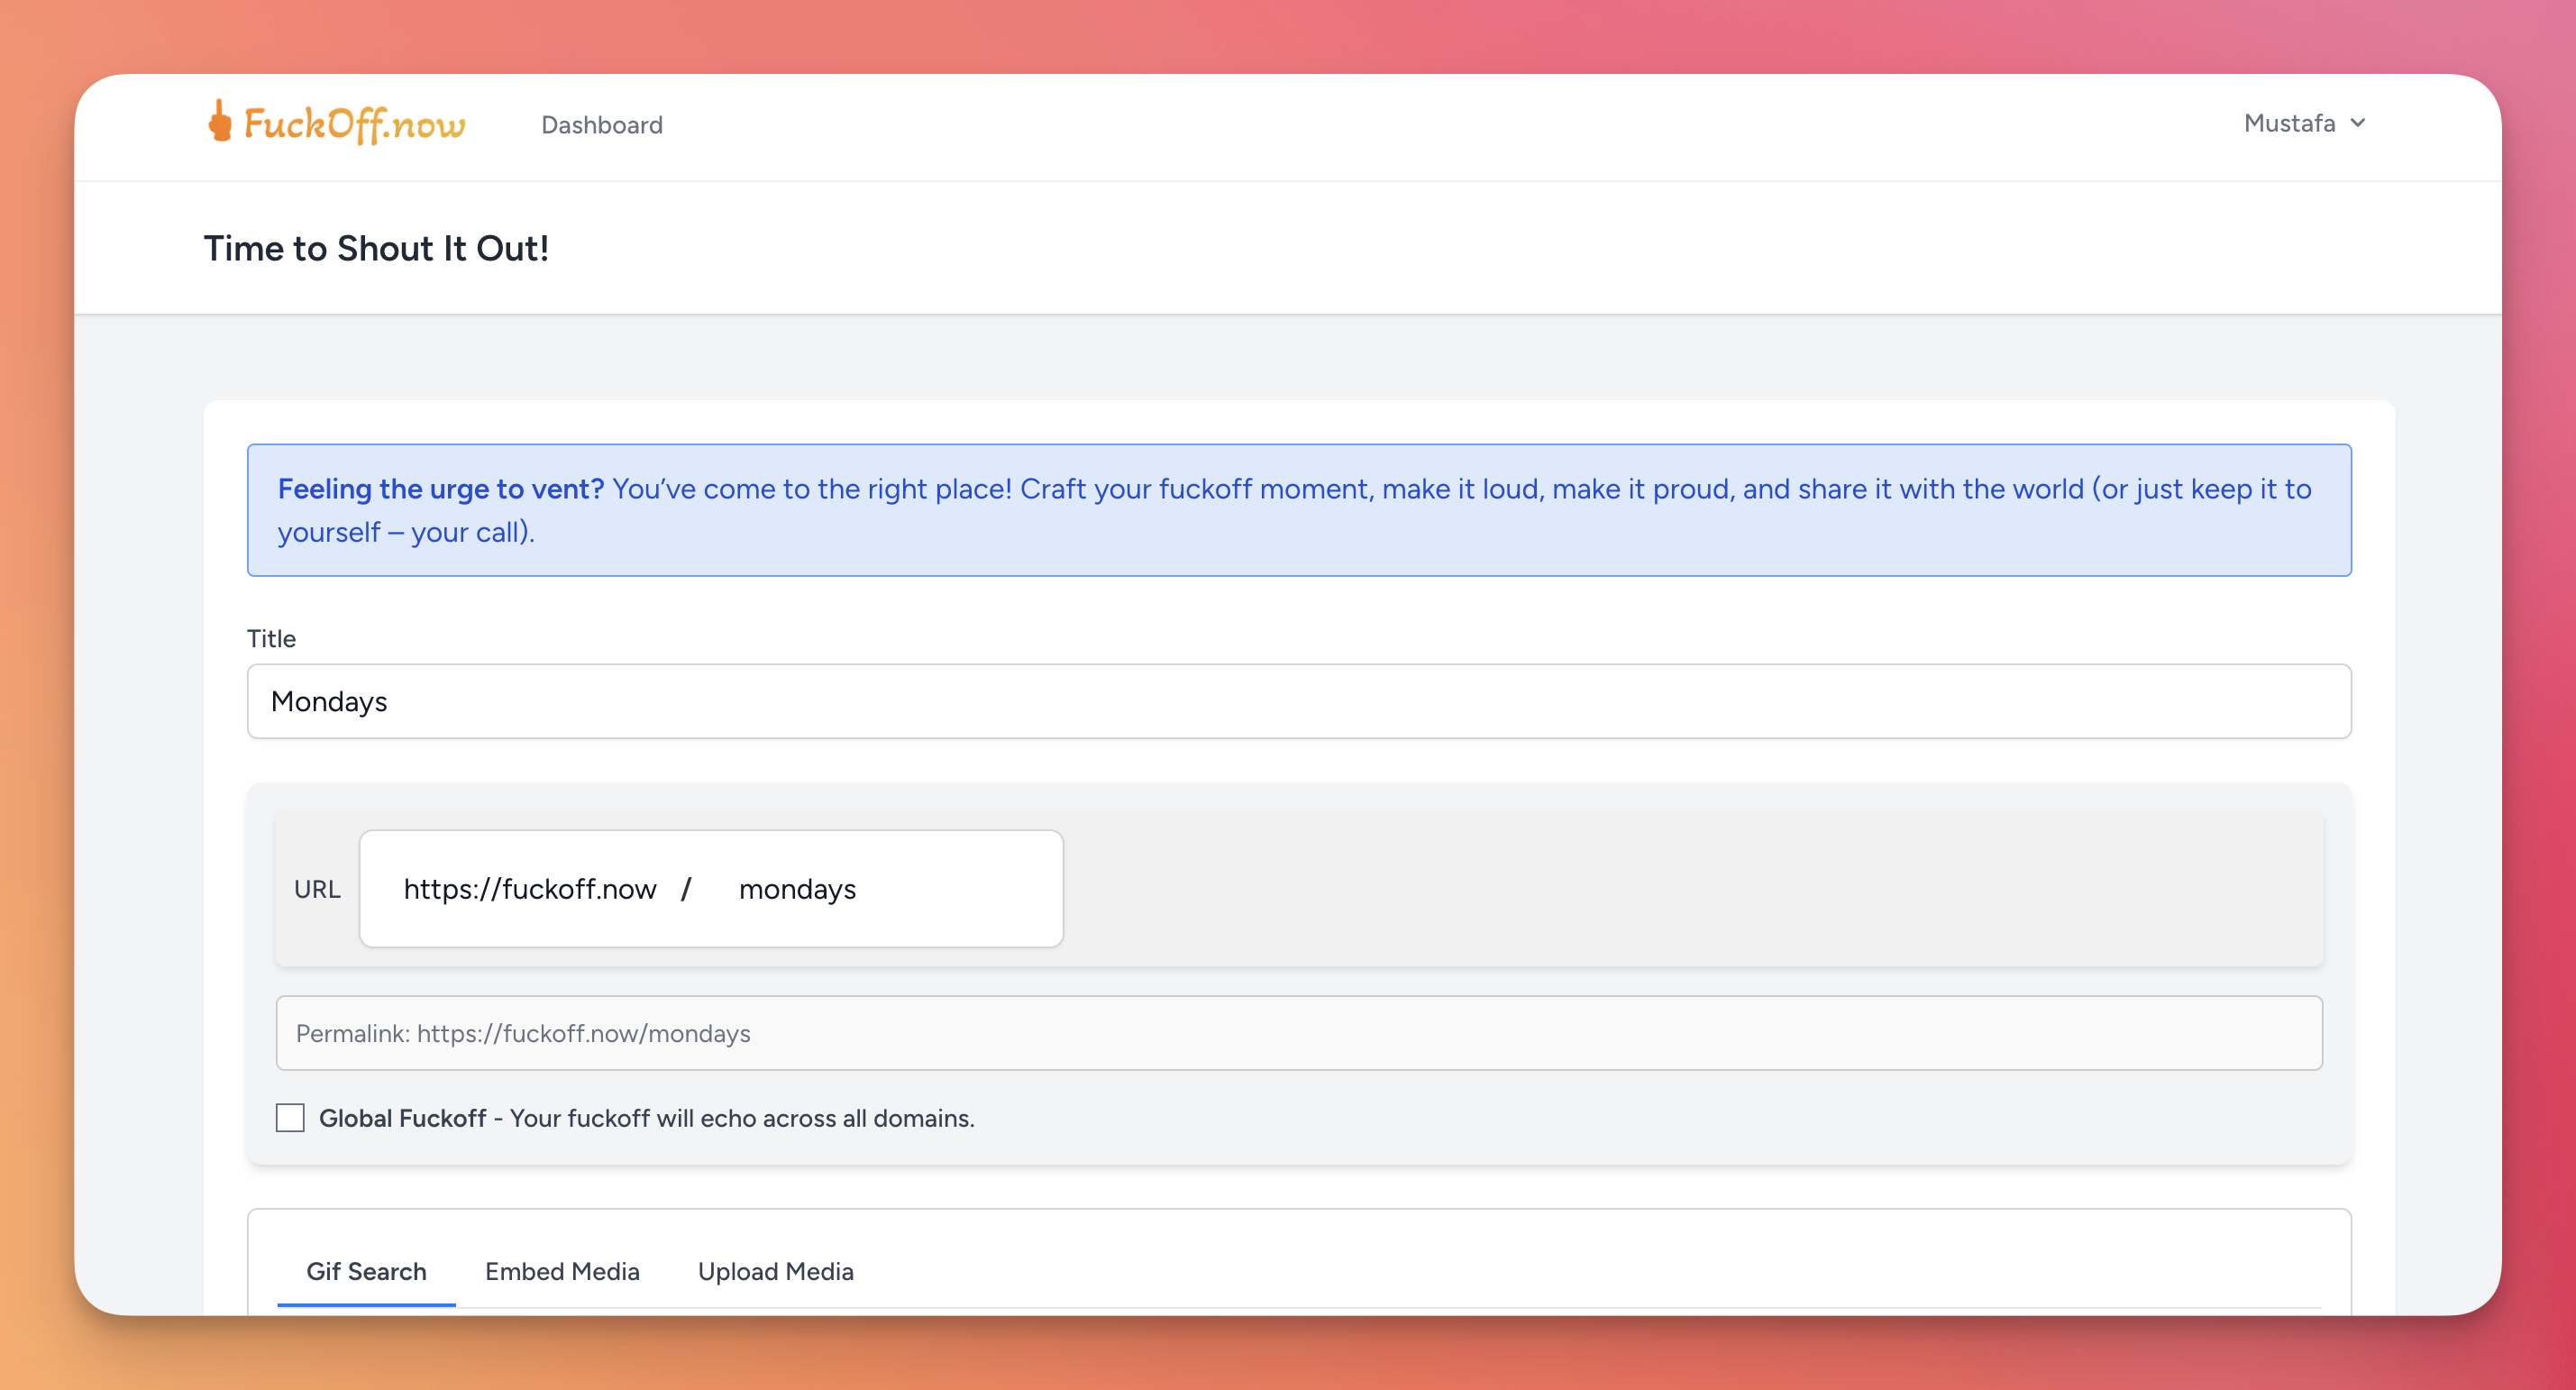The height and width of the screenshot is (1390, 2576).
Task: Click the FuckOff.now logo
Action: click(x=336, y=124)
